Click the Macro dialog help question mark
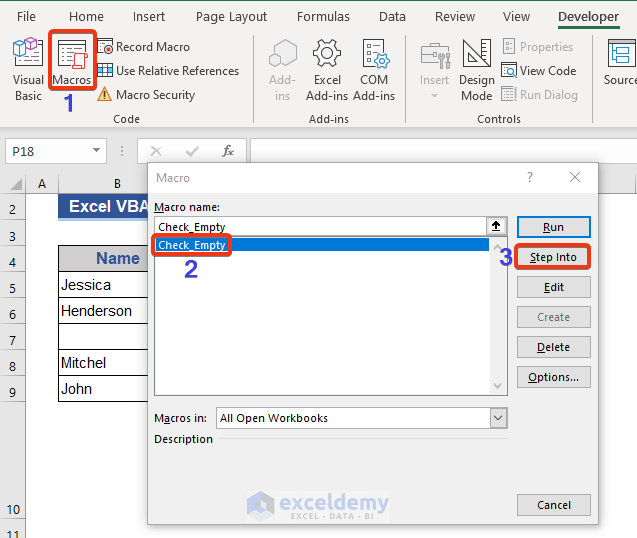This screenshot has width=637, height=538. pos(529,177)
